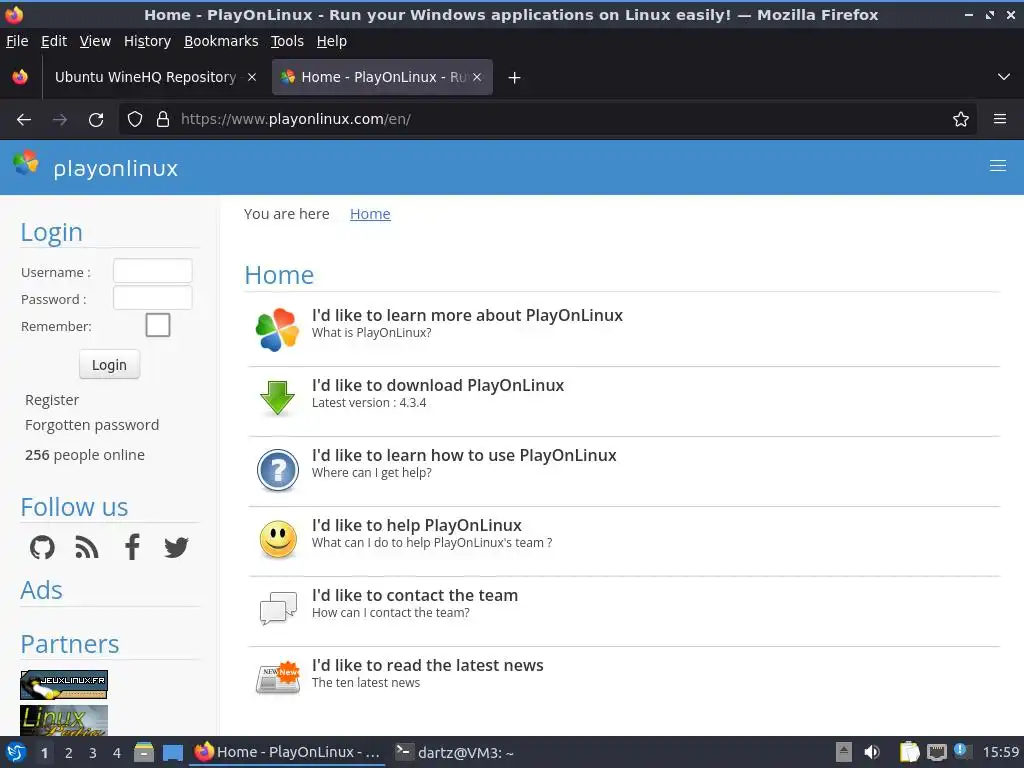Click the greyed forward navigation arrow

click(59, 120)
